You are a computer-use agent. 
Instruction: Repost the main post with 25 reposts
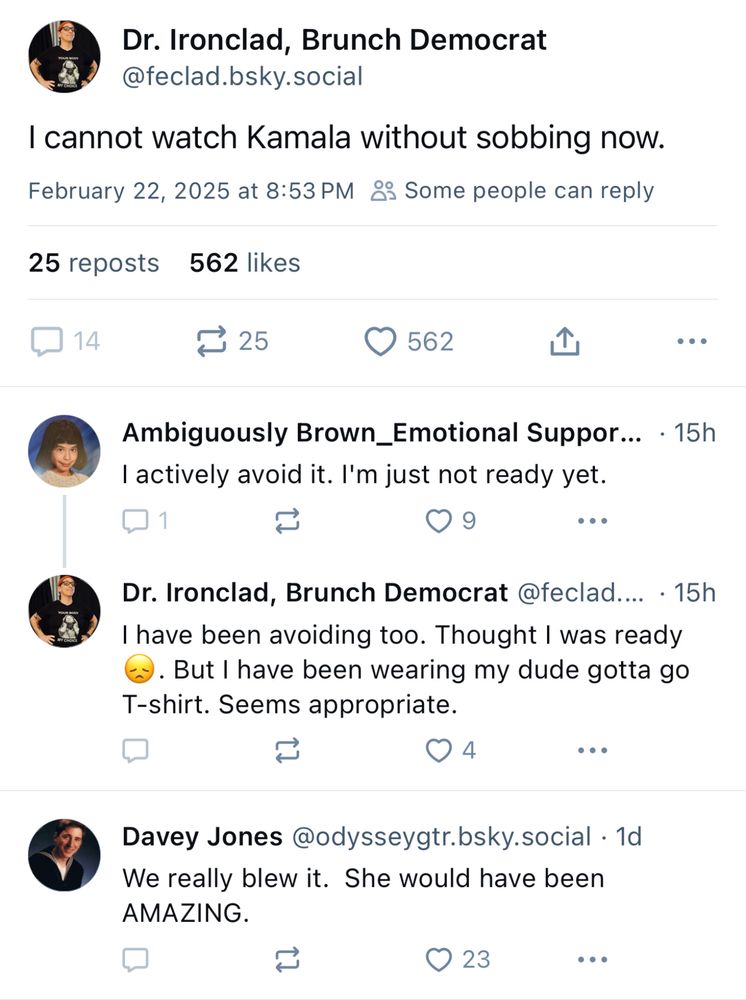[x=211, y=342]
